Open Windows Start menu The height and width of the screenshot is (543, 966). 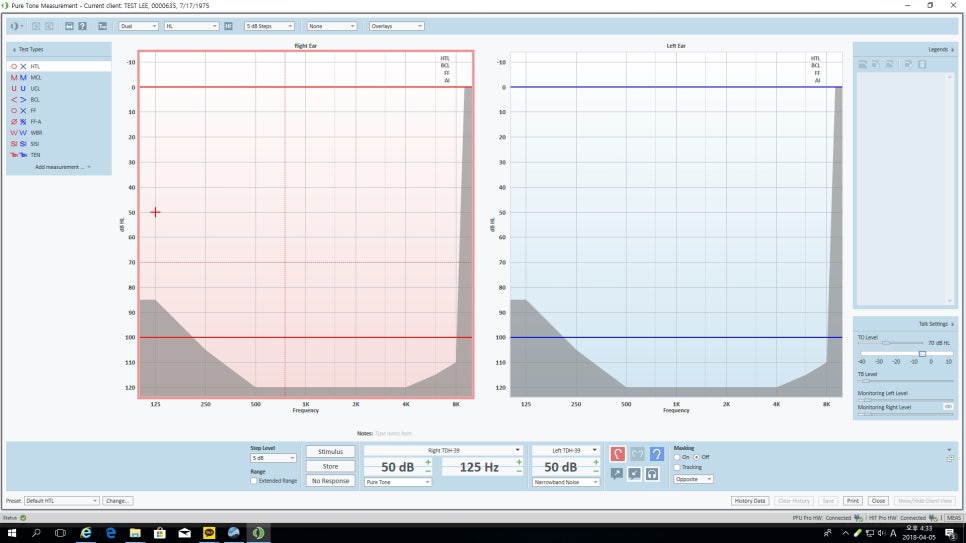tap(12, 533)
